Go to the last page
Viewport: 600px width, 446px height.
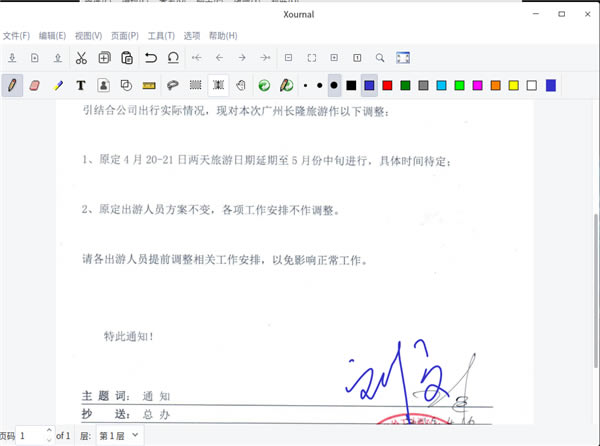[x=265, y=58]
